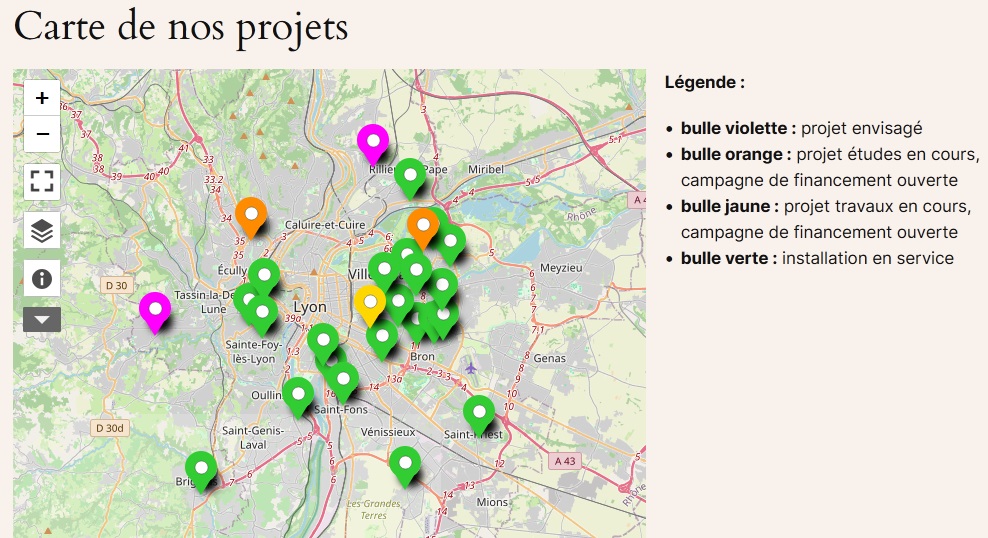Image resolution: width=988 pixels, height=538 pixels.
Task: Open the map layers selector
Action: click(x=42, y=230)
